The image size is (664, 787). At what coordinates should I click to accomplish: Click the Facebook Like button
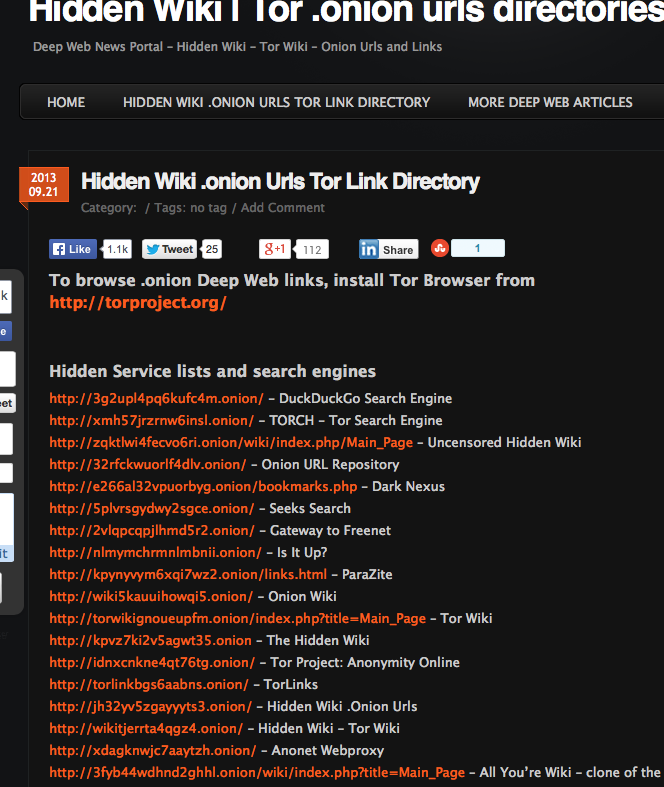73,249
